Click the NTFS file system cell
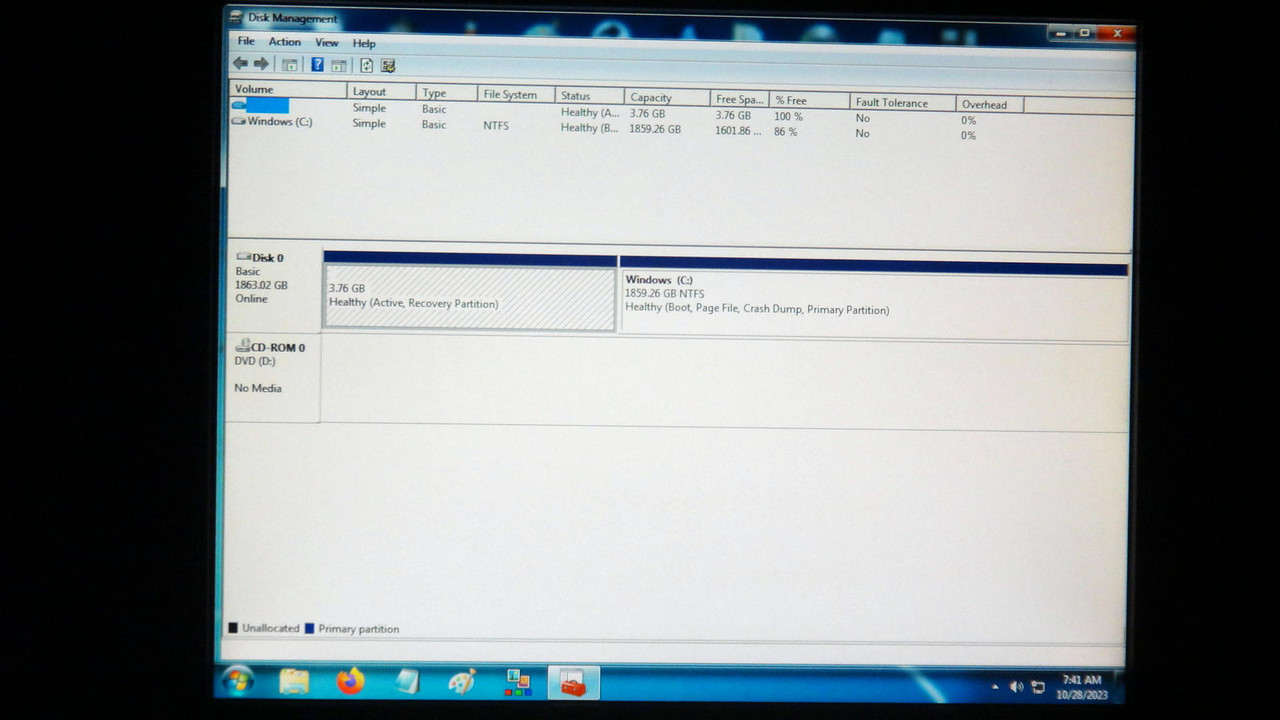 (x=496, y=126)
